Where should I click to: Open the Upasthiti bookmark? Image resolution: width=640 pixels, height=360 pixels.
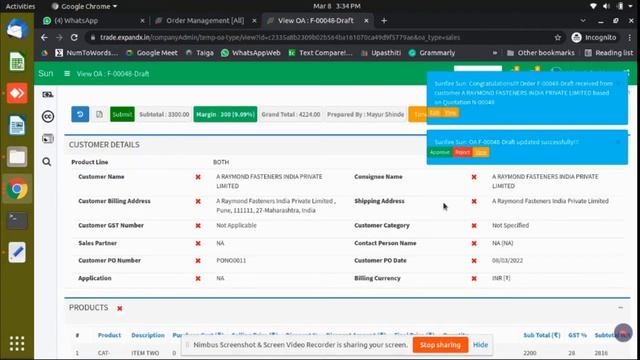pyautogui.click(x=381, y=53)
